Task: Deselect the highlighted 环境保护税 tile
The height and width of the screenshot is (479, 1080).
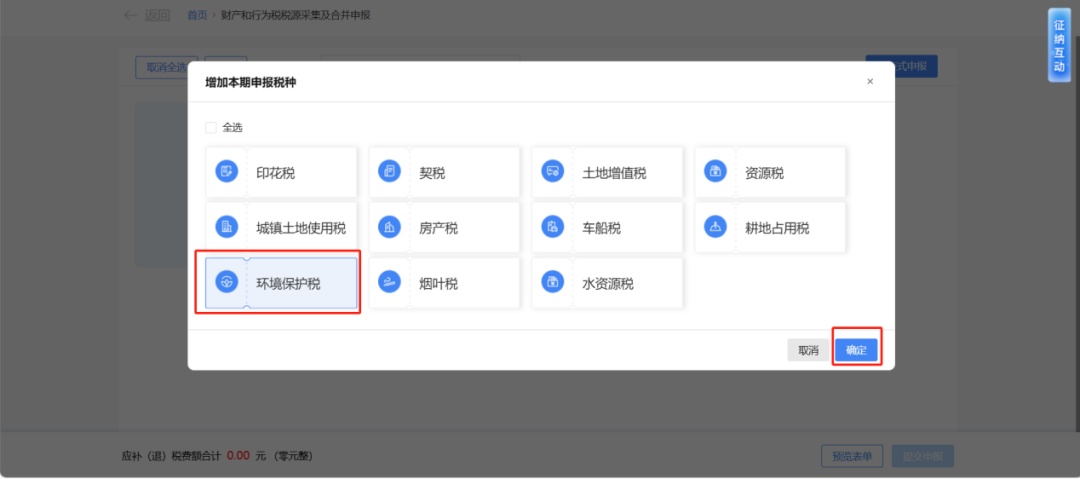Action: tap(288, 284)
